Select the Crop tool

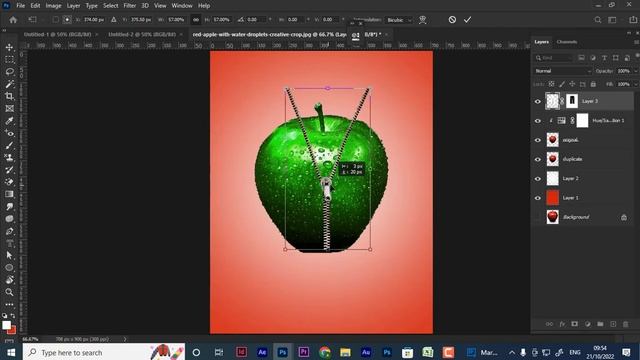pyautogui.click(x=9, y=96)
